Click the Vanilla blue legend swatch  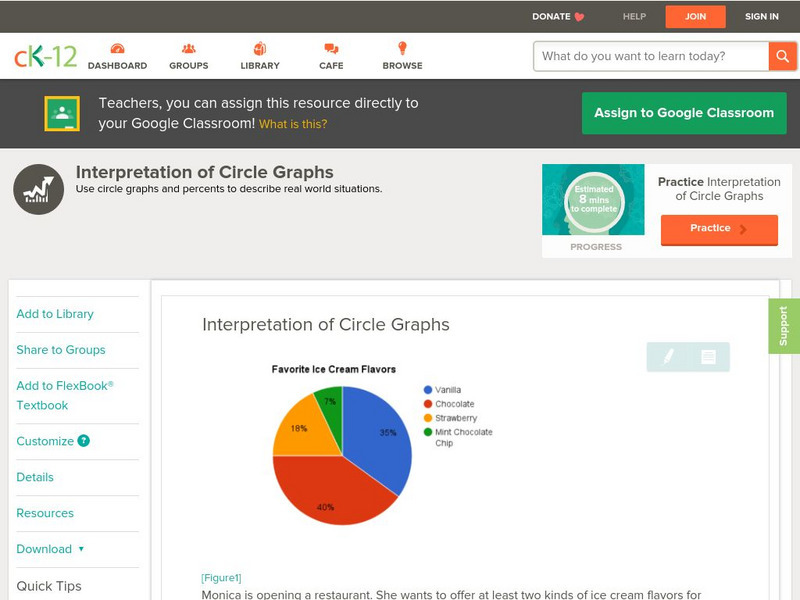coord(428,390)
